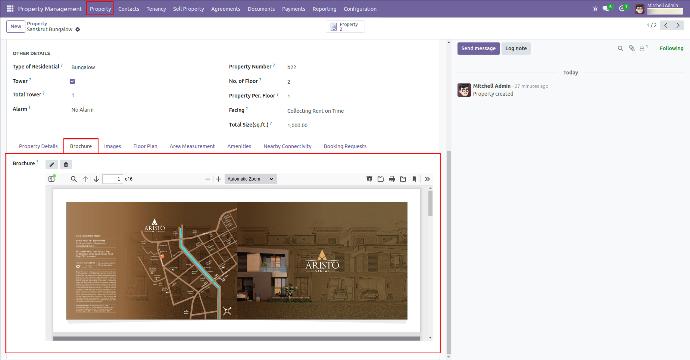Open the apps grid menu icon
Viewport: 690px width, 360px height.
(x=10, y=8)
